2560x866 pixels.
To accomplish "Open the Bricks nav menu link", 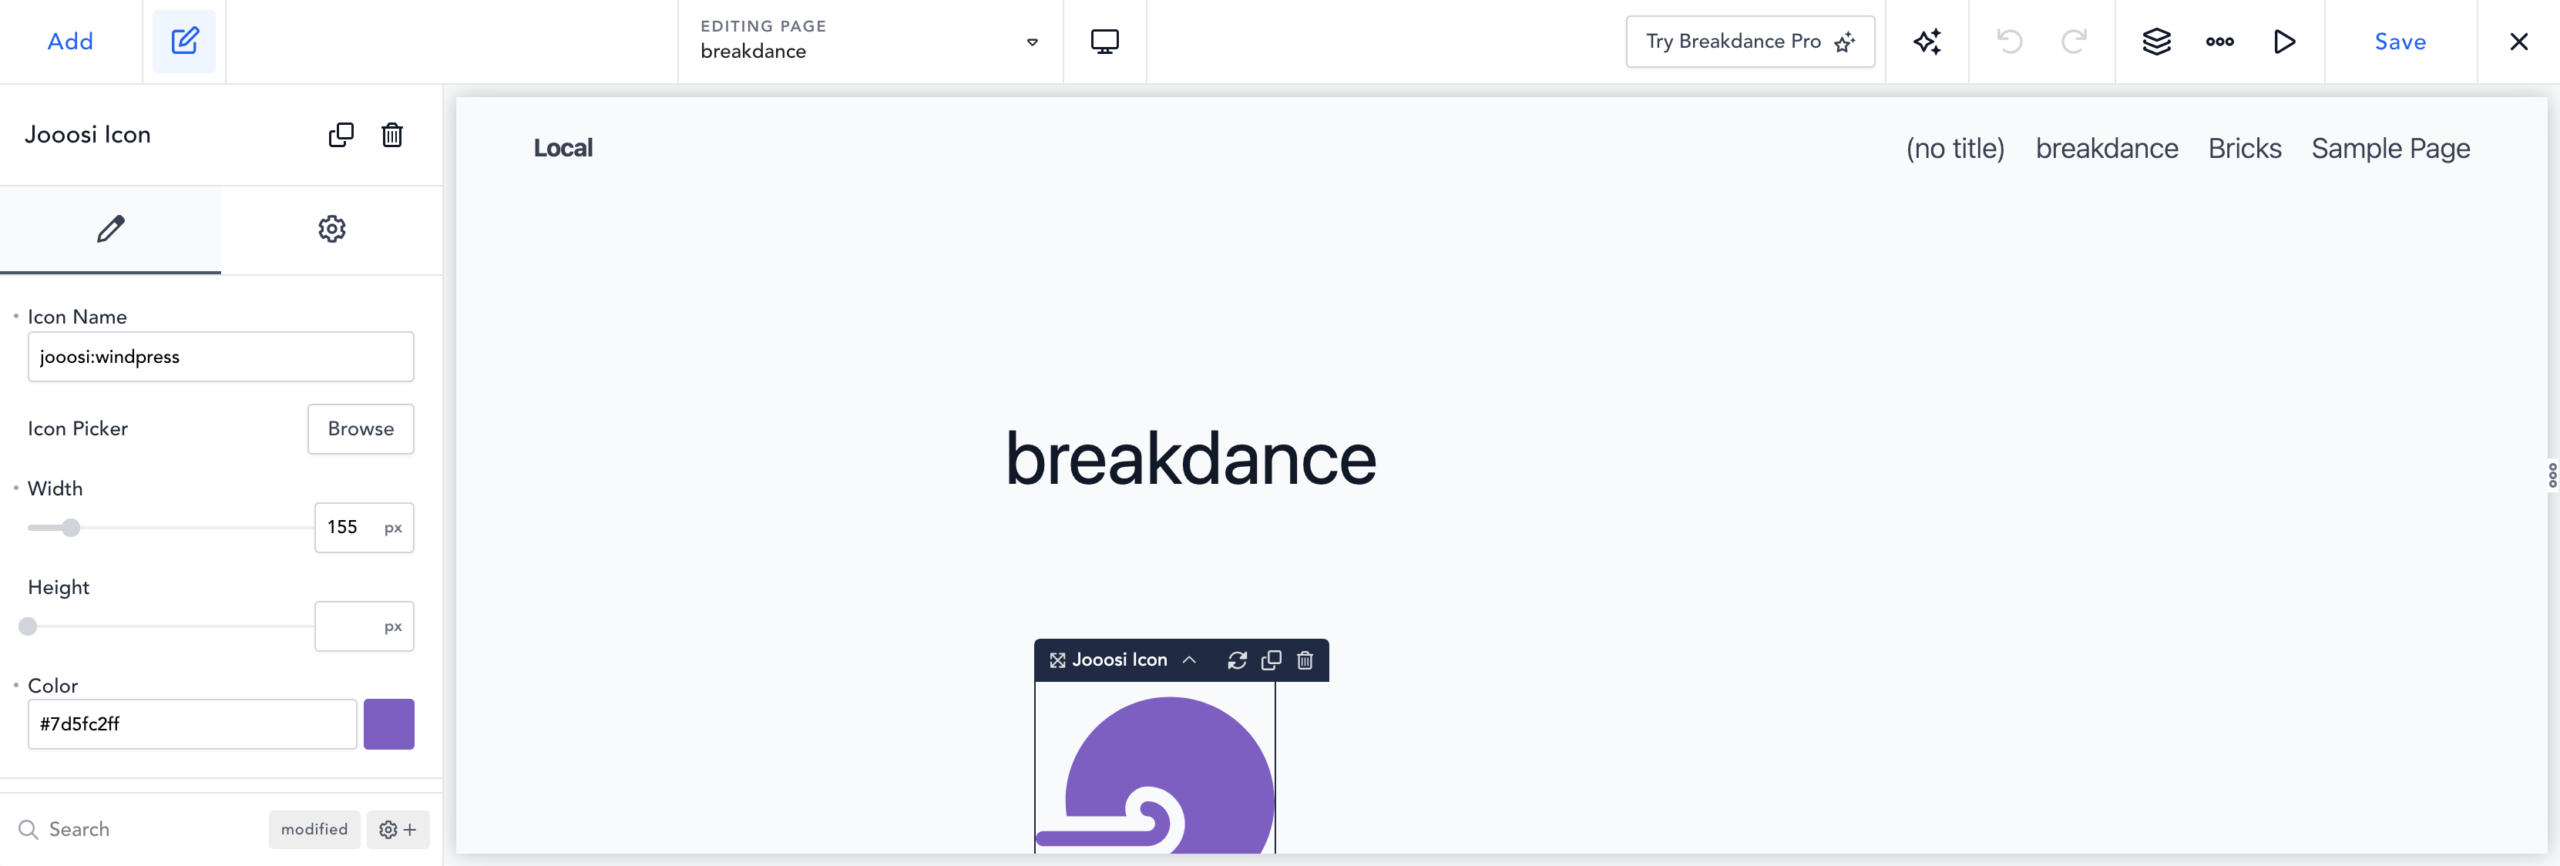I will pyautogui.click(x=2245, y=148).
